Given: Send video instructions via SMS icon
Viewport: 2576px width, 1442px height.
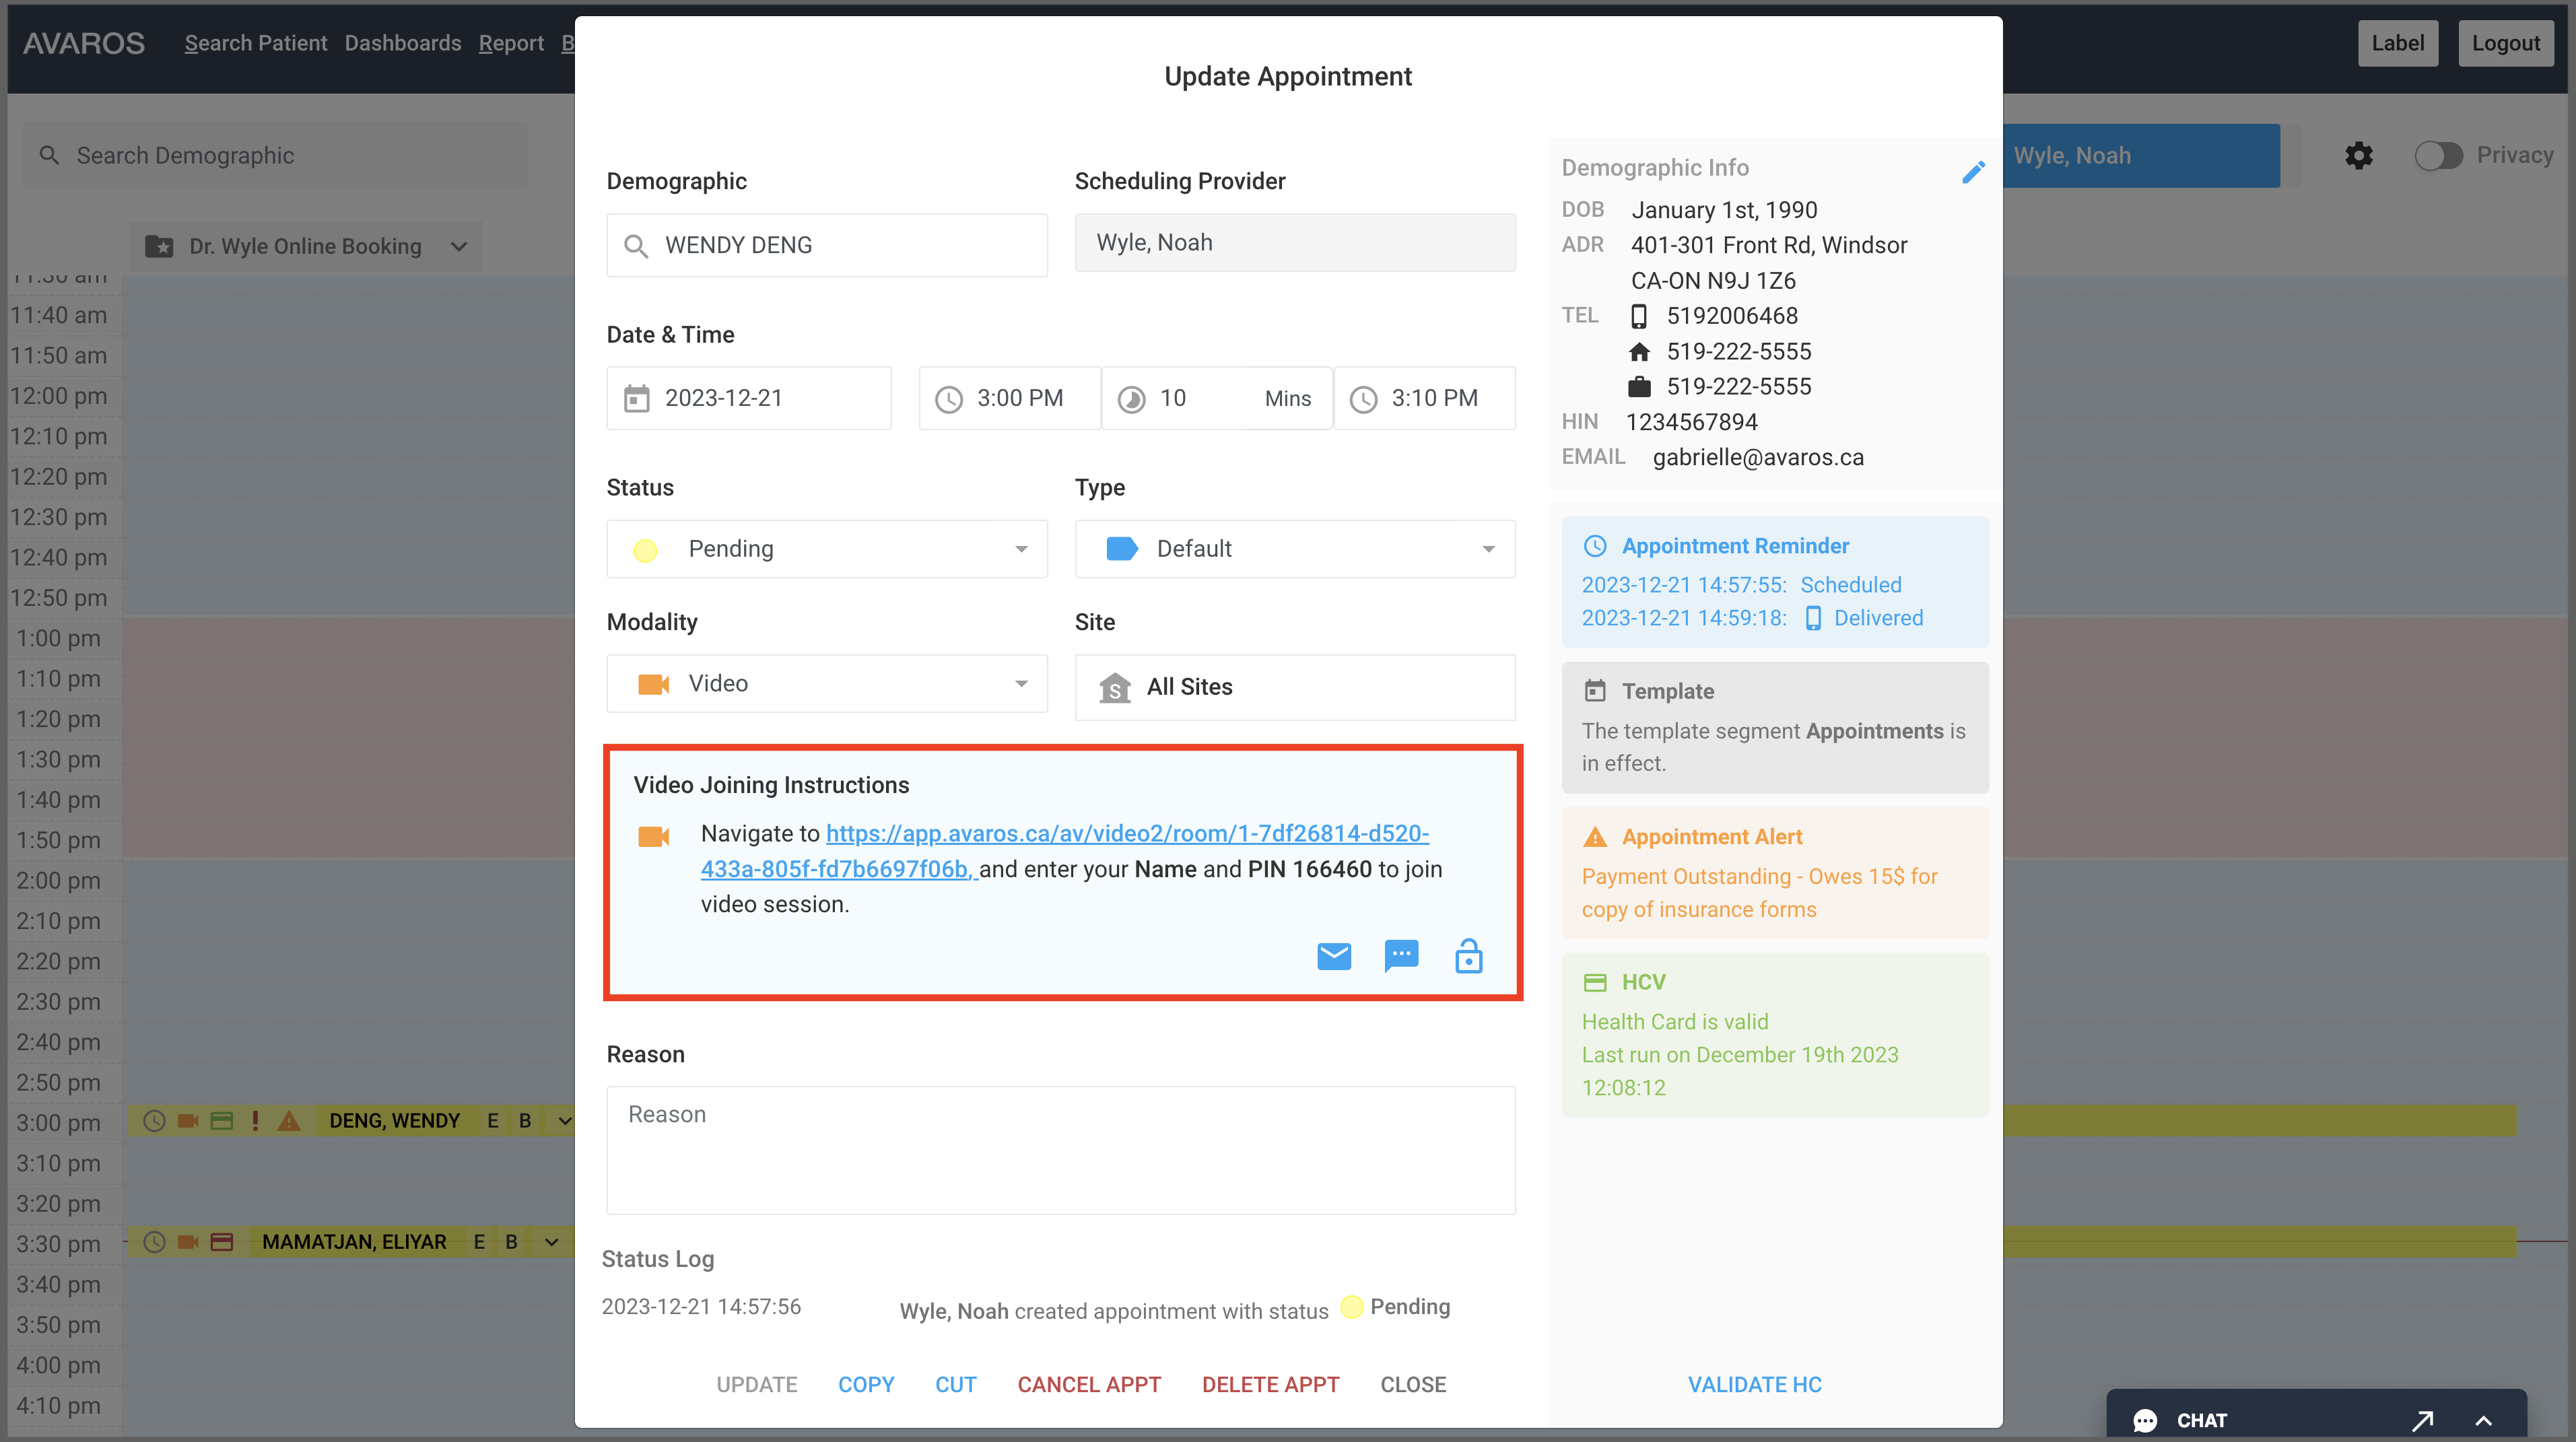Looking at the screenshot, I should pyautogui.click(x=1401, y=956).
